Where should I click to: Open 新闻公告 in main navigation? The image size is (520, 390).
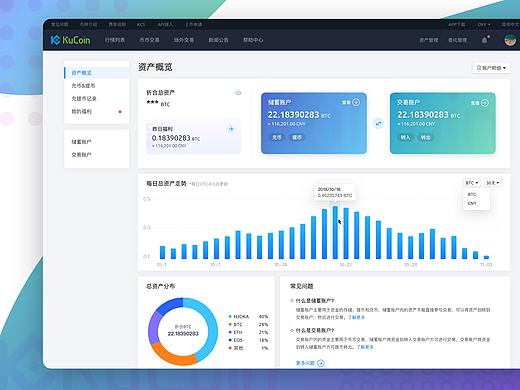click(218, 40)
